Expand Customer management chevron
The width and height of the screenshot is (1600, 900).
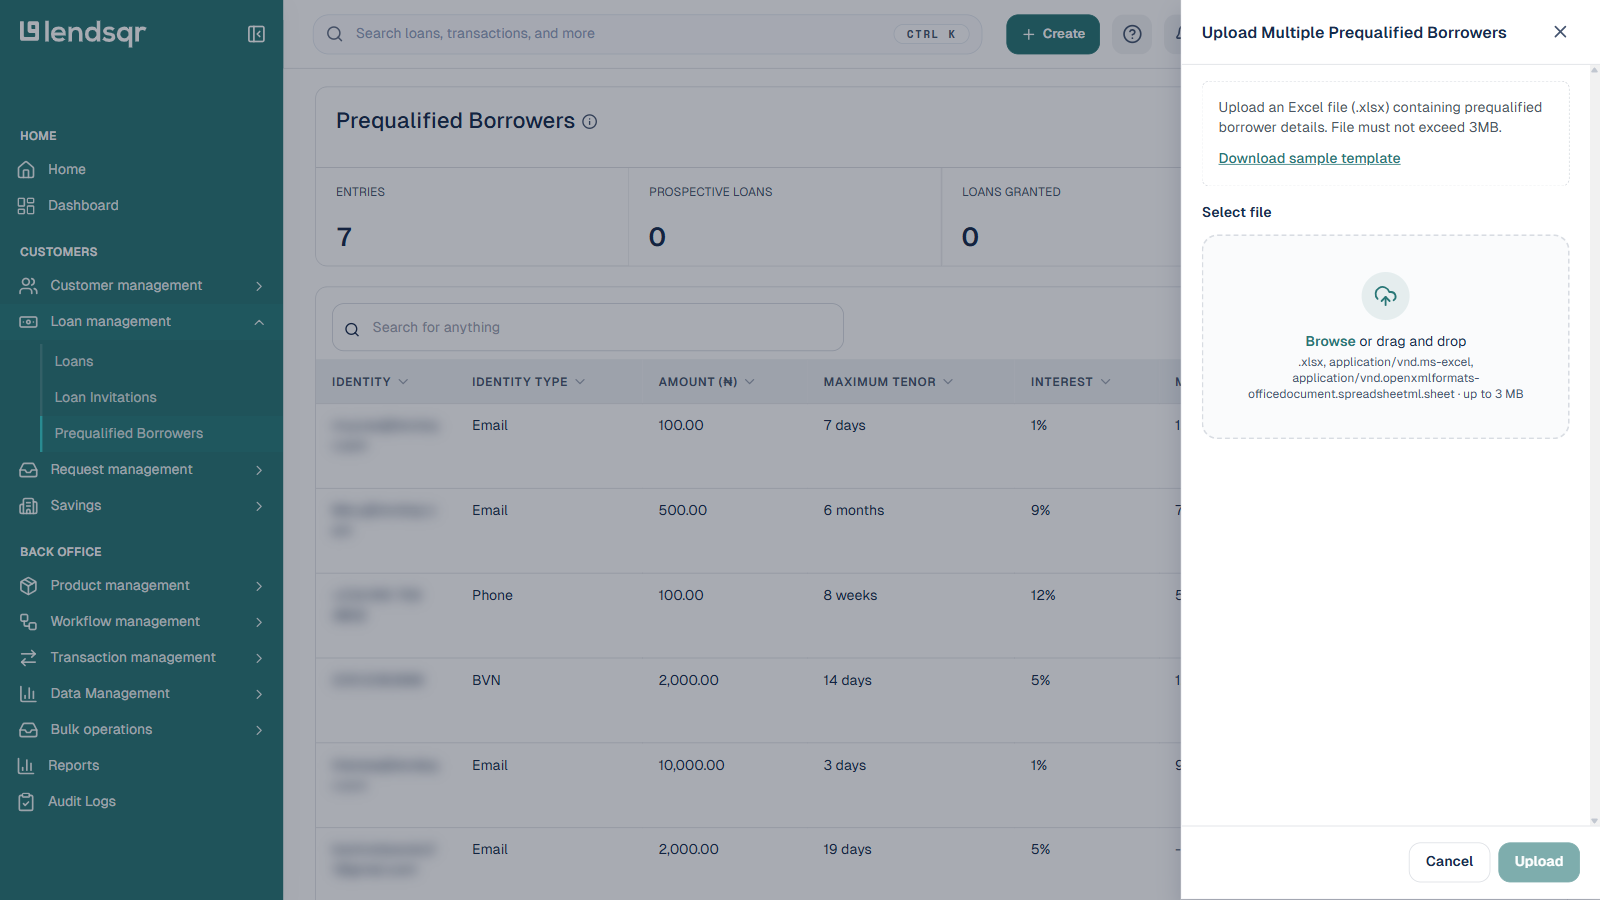click(x=259, y=286)
